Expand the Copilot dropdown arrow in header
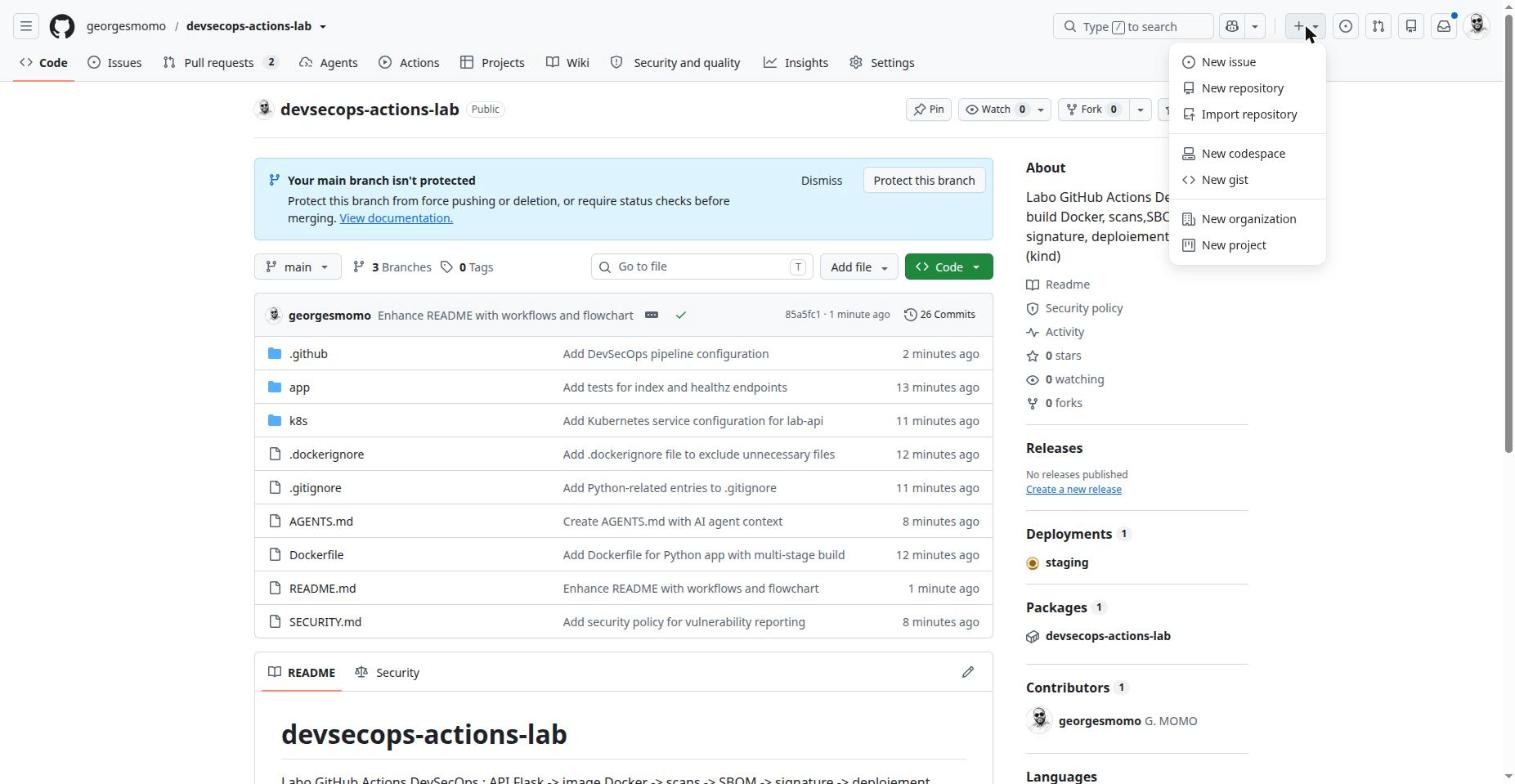Screen dimensions: 1515x784 [x=1255, y=26]
